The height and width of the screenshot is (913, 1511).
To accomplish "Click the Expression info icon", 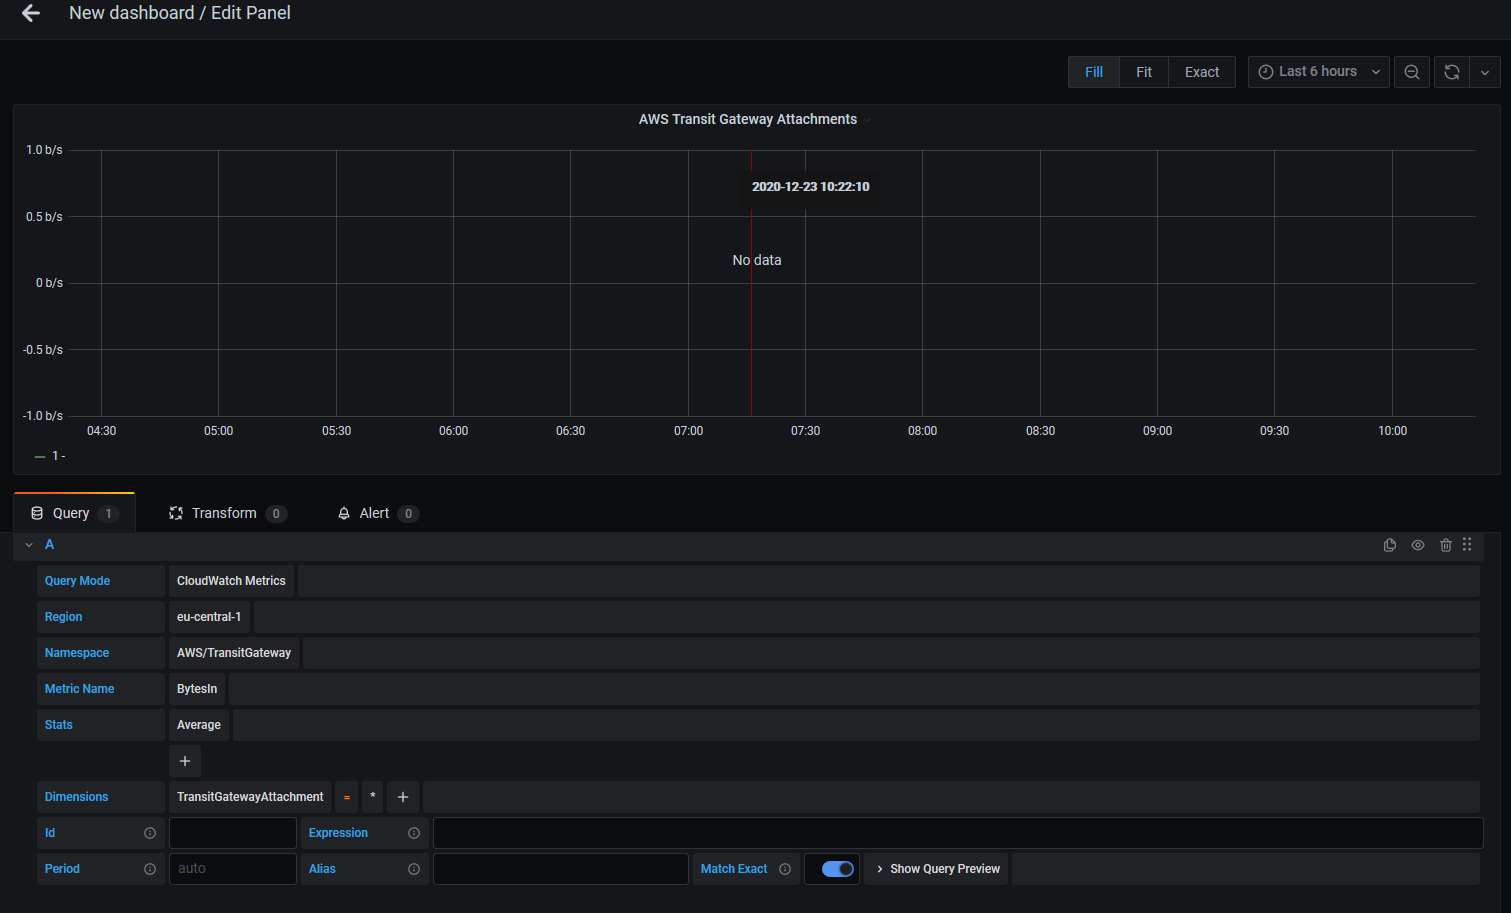I will tap(414, 833).
